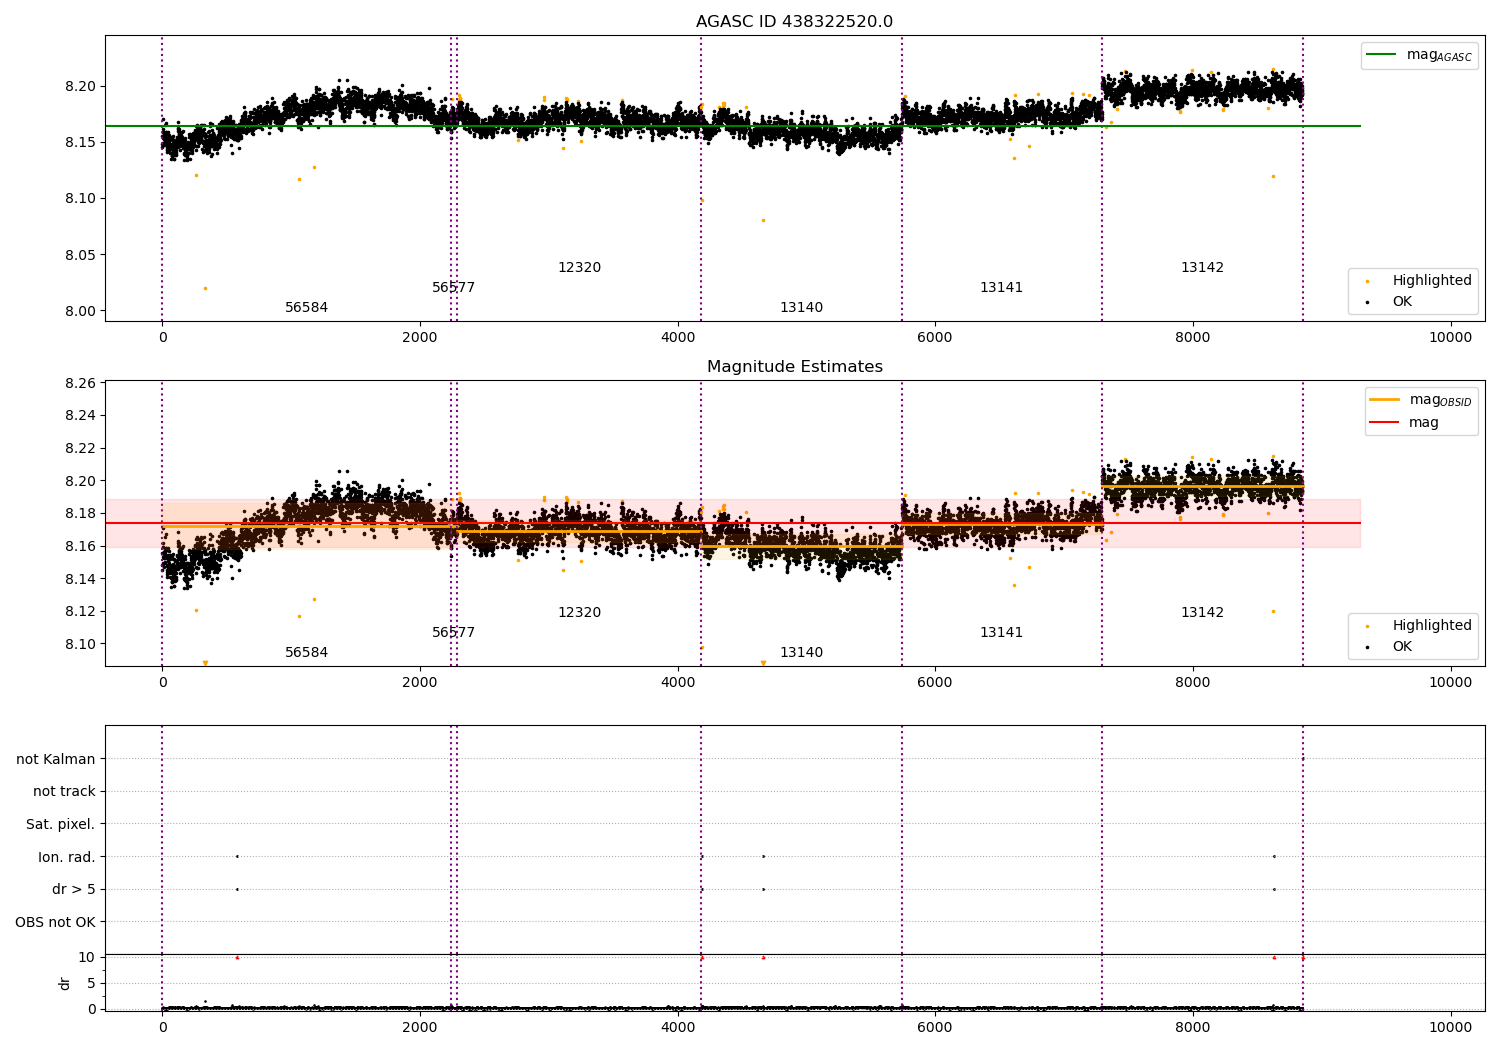Click the 6000 x-tick under bottom plot
Viewport: 1500px width, 1050px height.
[x=935, y=1027]
